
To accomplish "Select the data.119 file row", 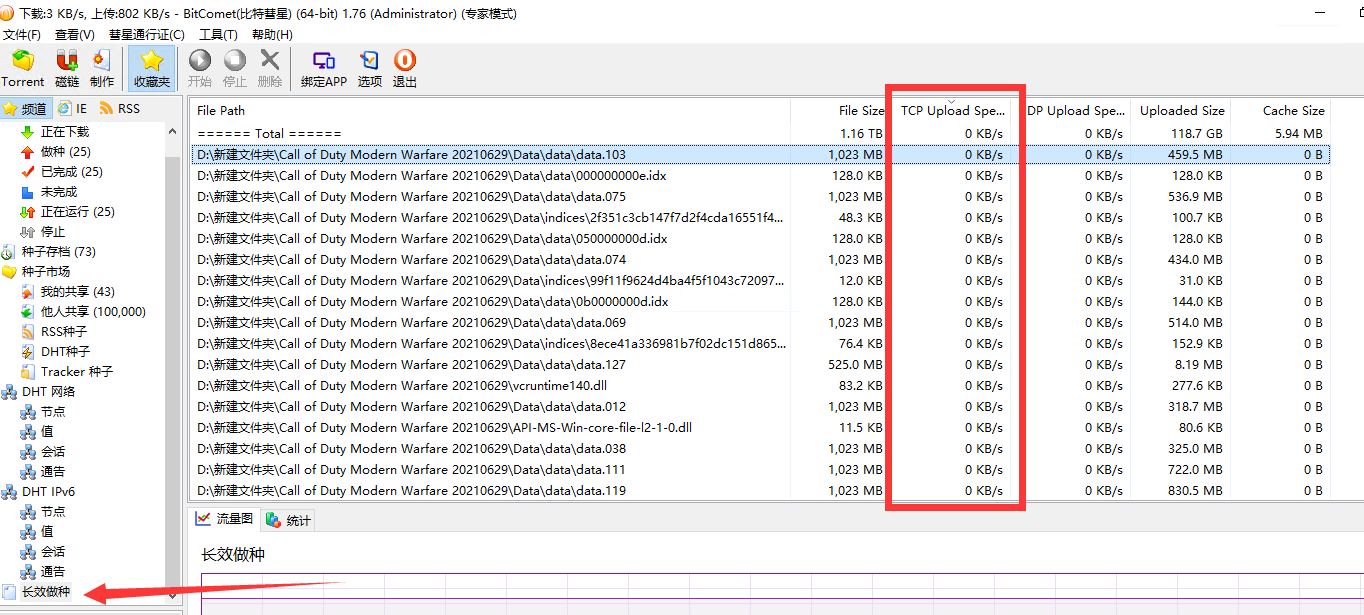I will 760,490.
